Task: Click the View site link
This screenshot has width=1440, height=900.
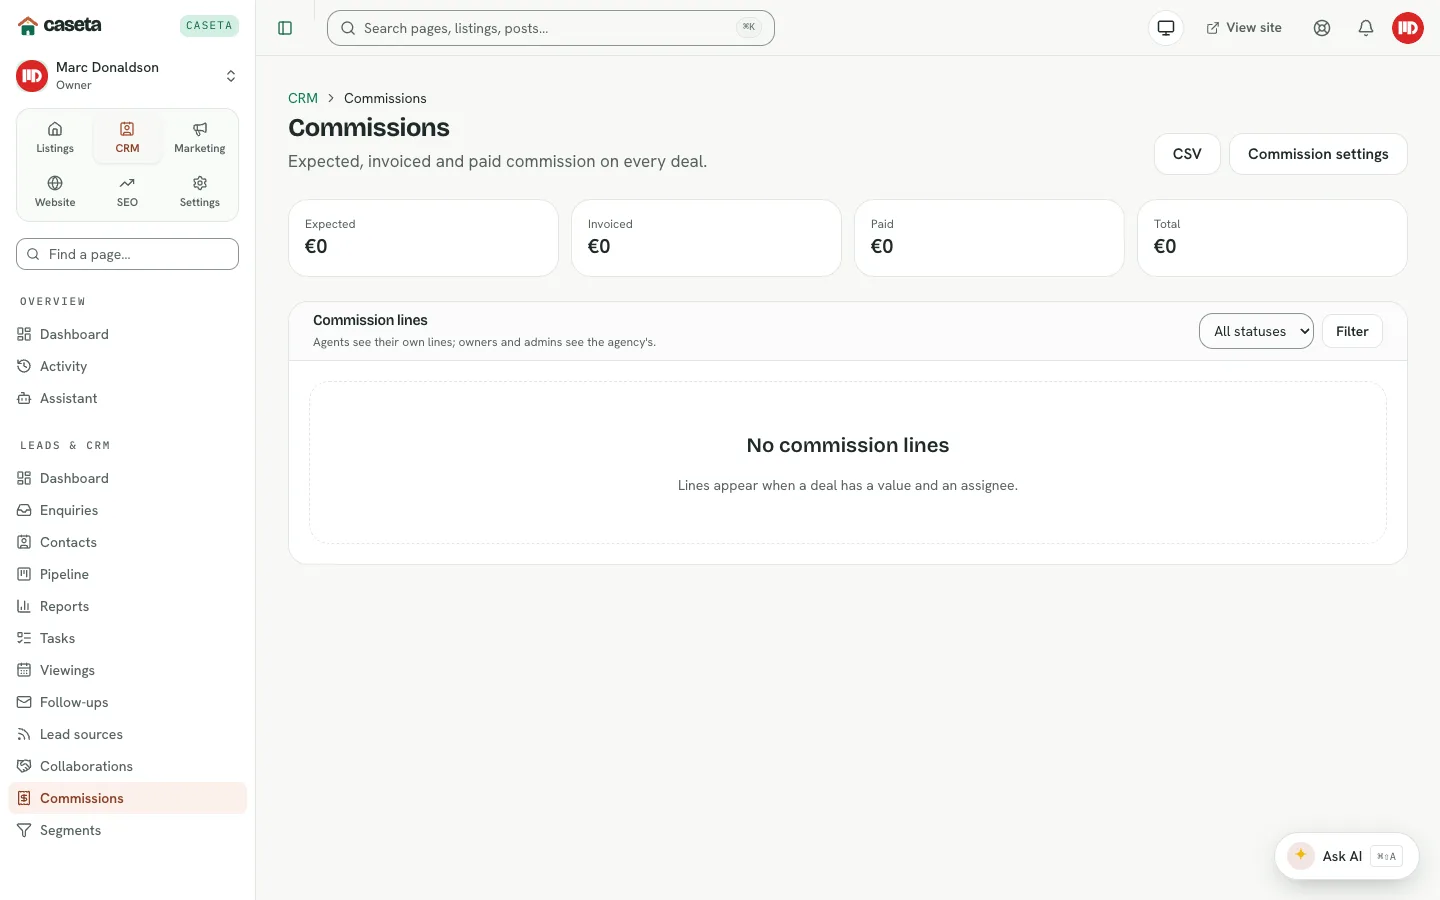Action: (x=1244, y=28)
